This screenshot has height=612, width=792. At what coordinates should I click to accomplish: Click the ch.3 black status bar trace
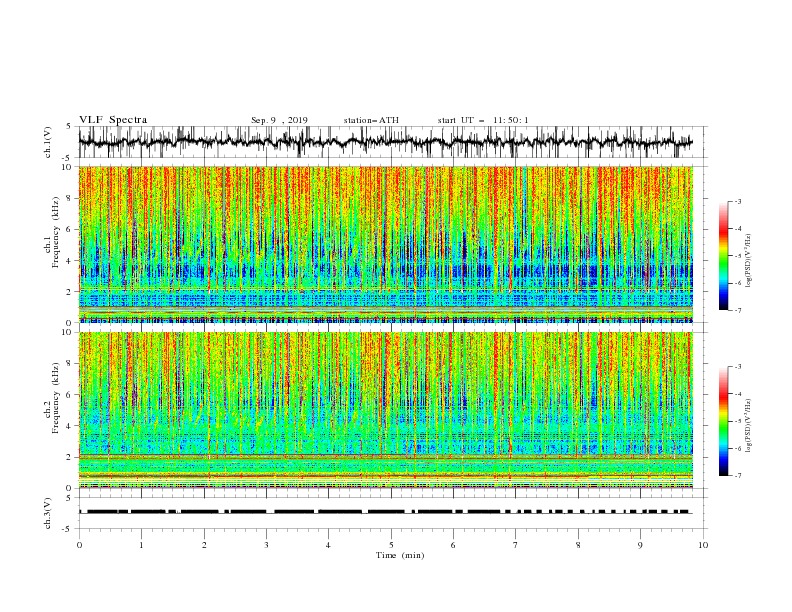(x=386, y=512)
